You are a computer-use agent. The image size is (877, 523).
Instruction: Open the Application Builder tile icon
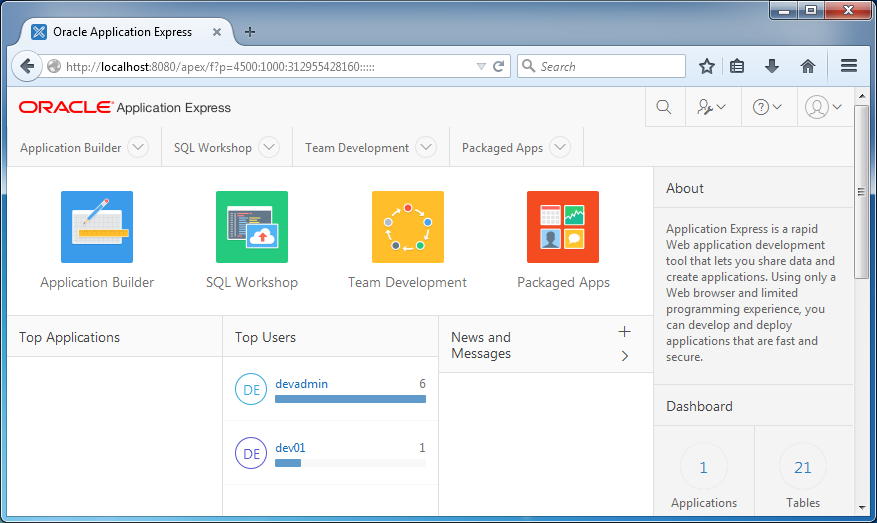tap(97, 227)
